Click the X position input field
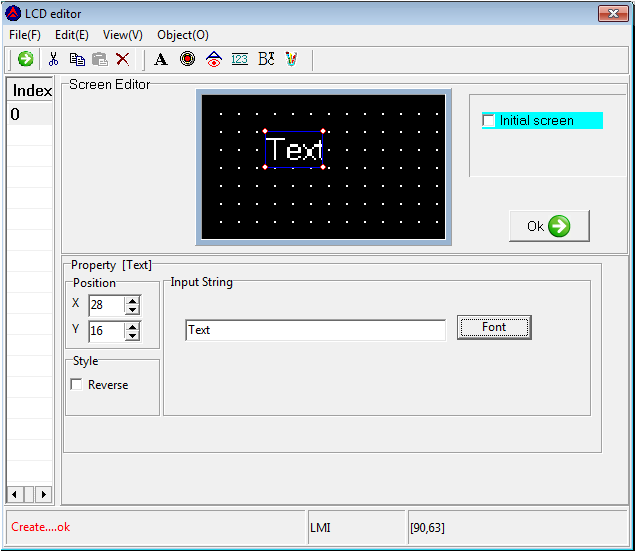This screenshot has height=551, width=635. point(107,305)
